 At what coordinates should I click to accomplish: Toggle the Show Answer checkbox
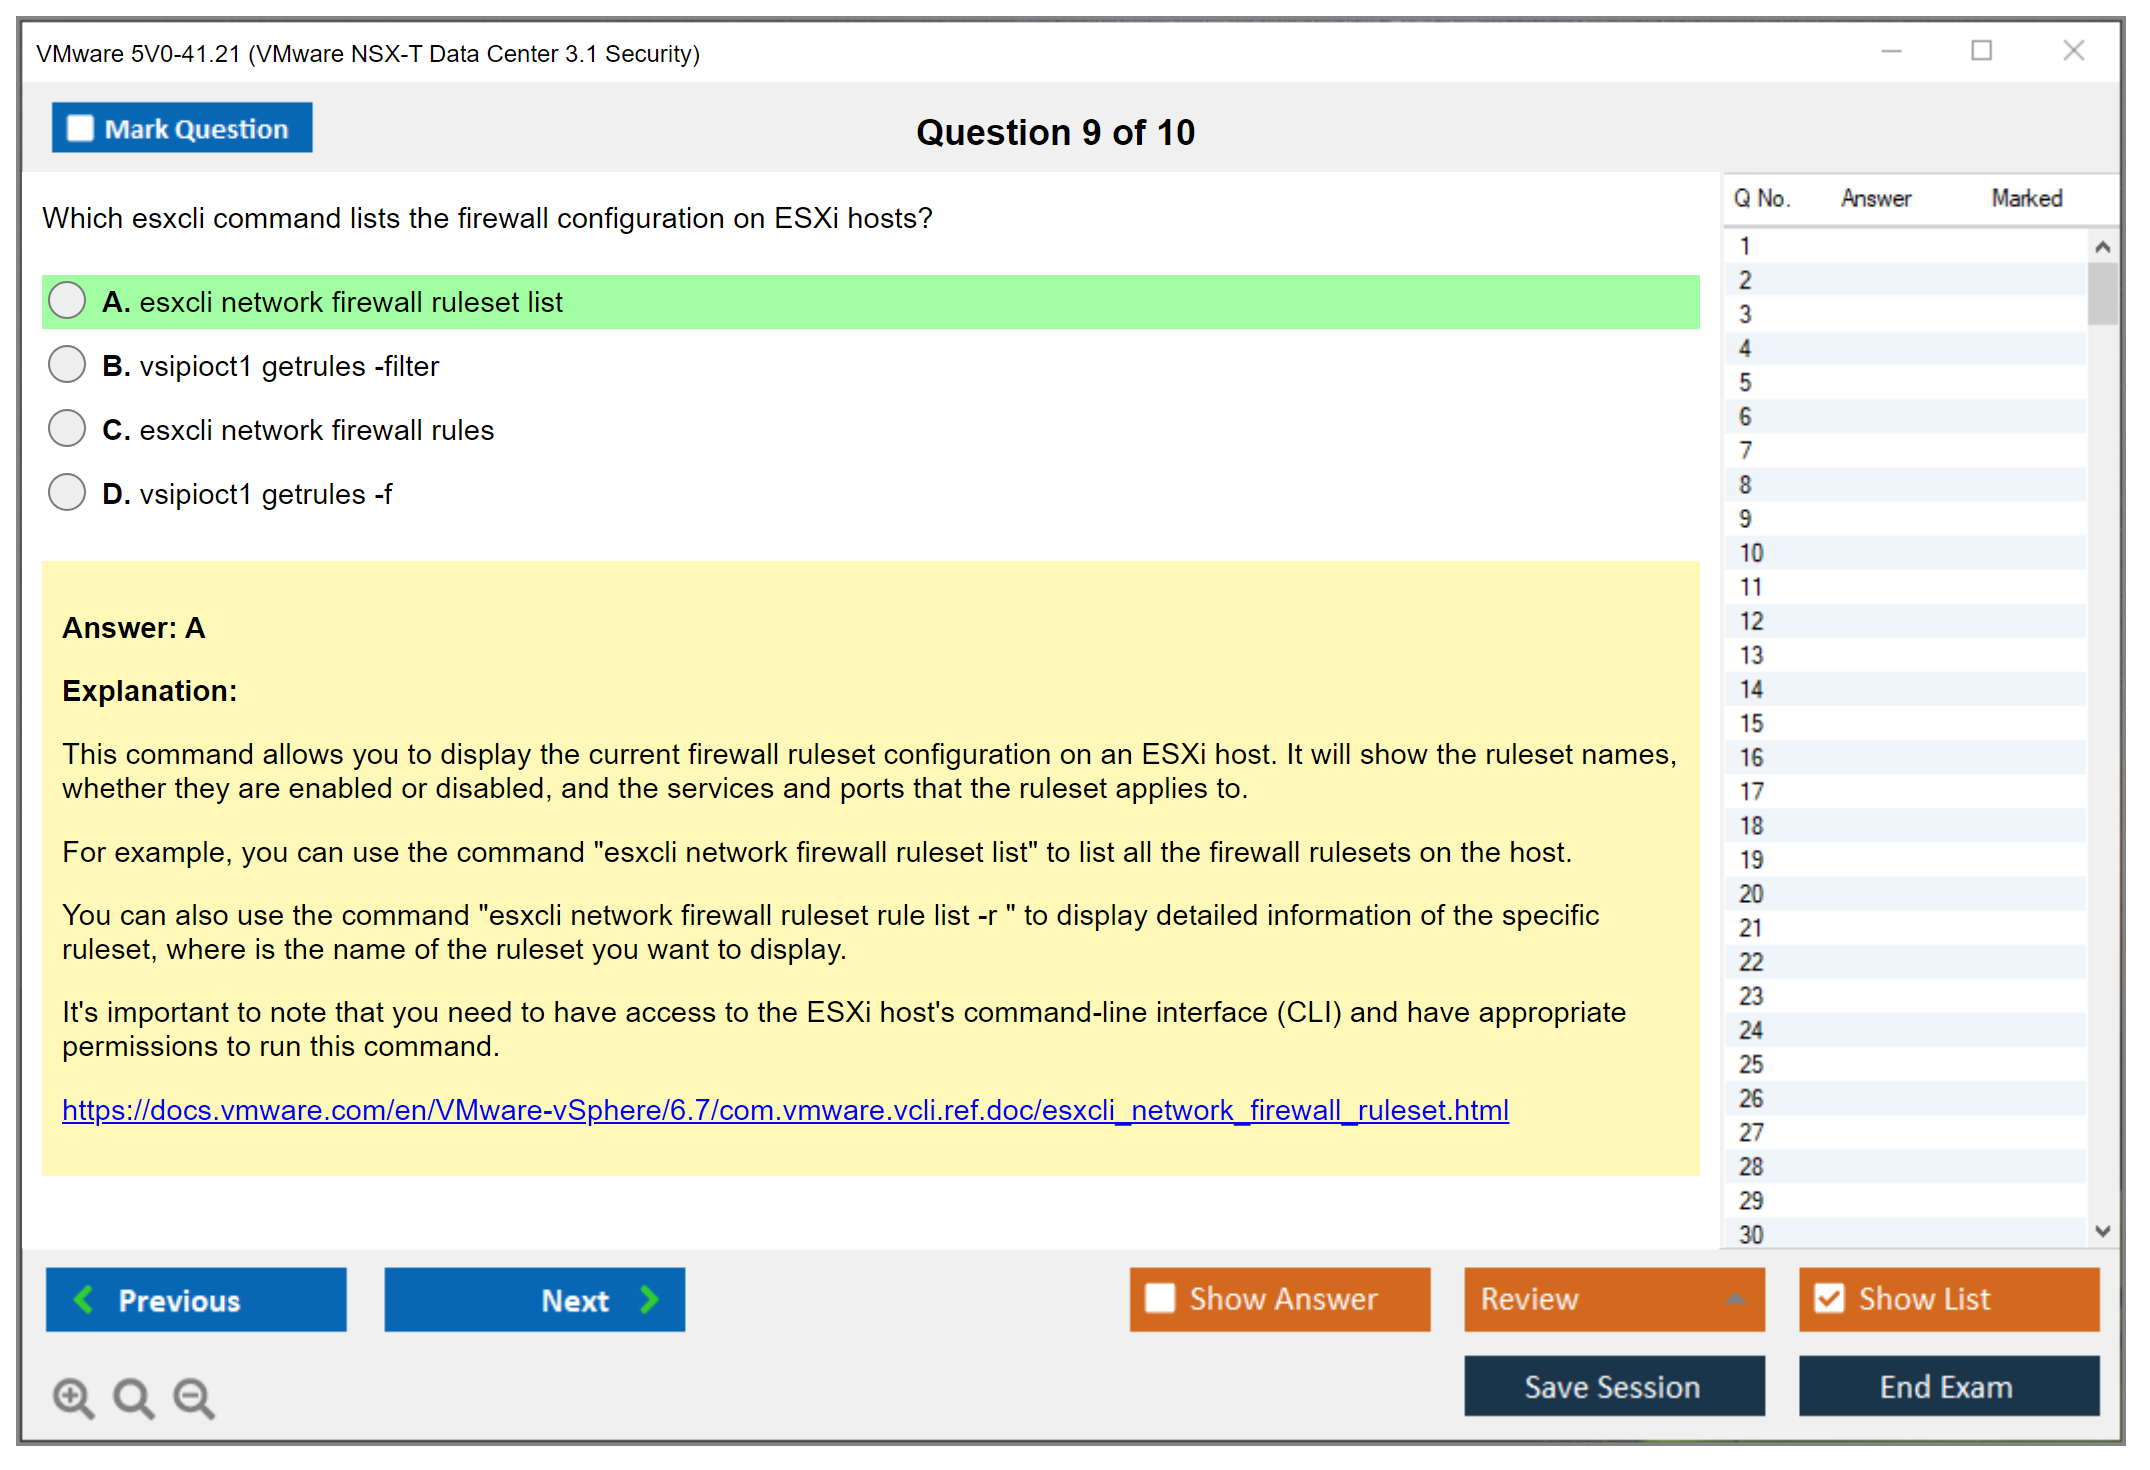point(1160,1298)
